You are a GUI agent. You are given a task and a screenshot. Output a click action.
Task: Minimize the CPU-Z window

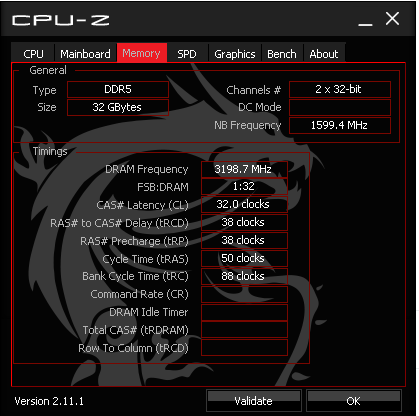[365, 21]
